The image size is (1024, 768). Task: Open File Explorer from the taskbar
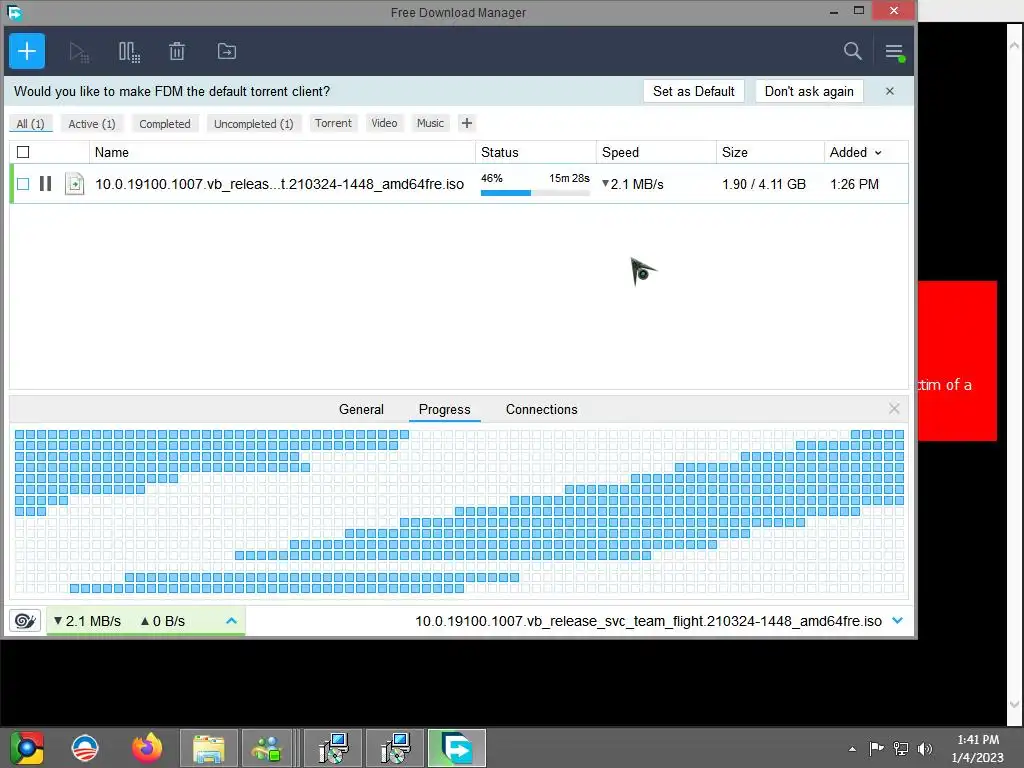click(x=208, y=748)
